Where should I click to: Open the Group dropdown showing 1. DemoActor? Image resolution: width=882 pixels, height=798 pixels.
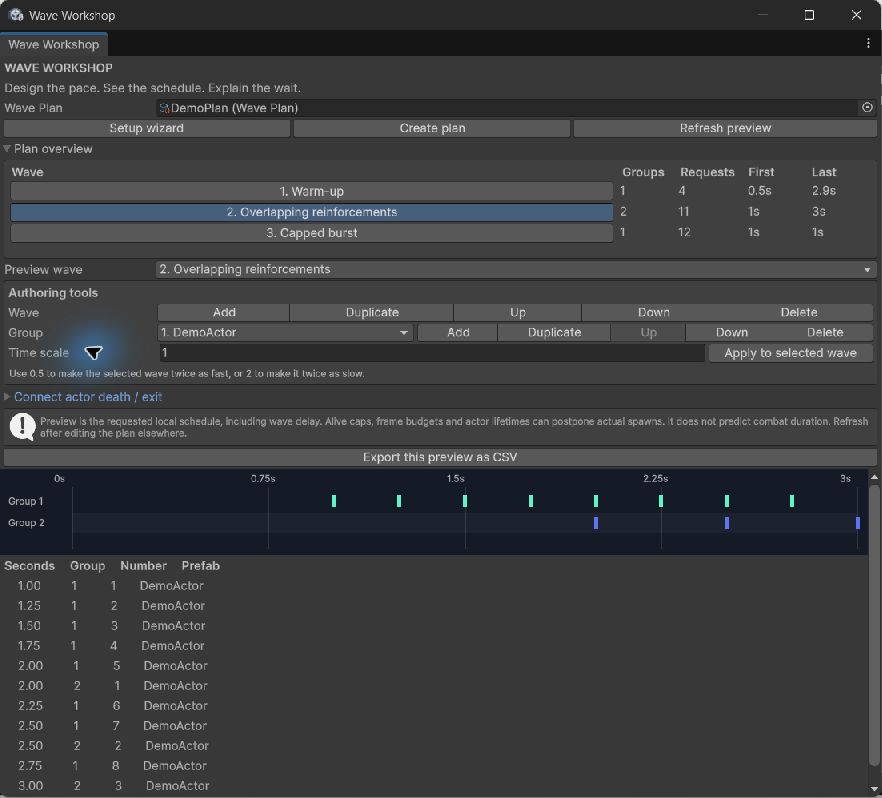coord(285,332)
